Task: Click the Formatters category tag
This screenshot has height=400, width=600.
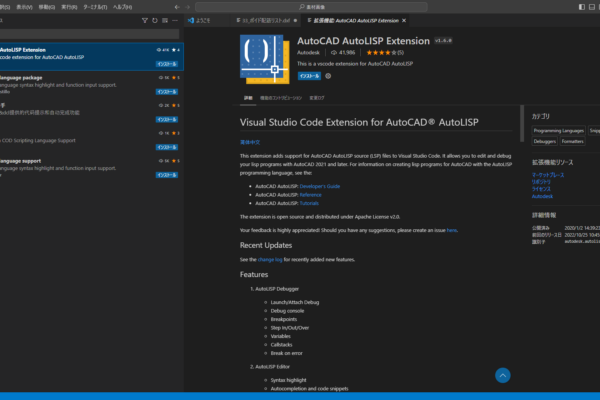Action: (572, 141)
